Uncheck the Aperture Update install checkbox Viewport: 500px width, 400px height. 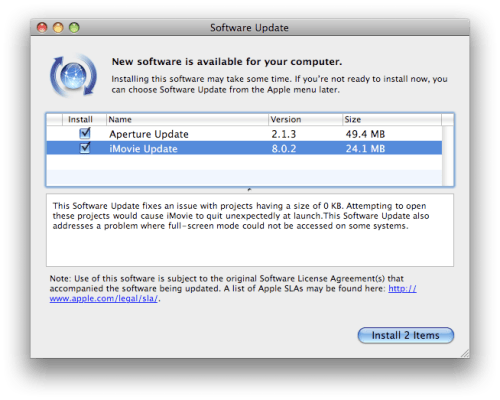85,133
